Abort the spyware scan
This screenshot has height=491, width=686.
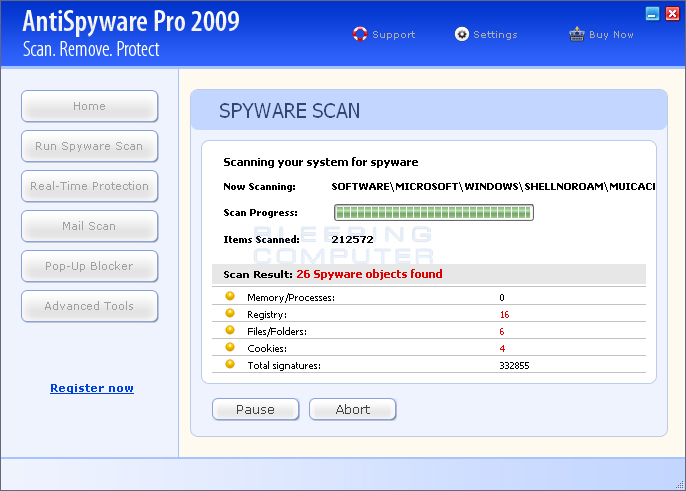click(353, 410)
